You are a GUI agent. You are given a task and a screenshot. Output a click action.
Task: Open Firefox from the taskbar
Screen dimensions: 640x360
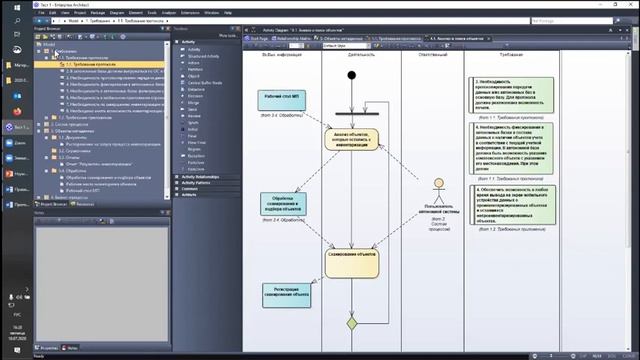(x=17, y=111)
